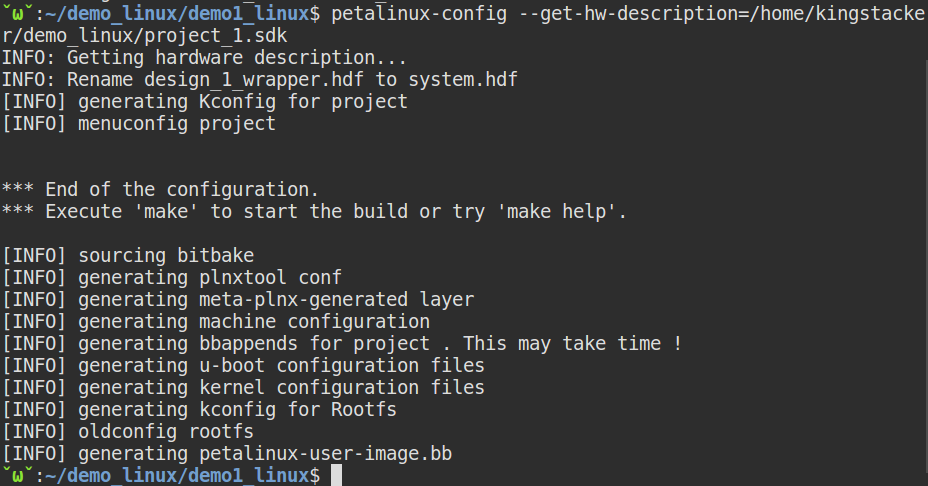The image size is (928, 486).
Task: Click the 'meta-plnx-generated layer' text
Action: 336,300
